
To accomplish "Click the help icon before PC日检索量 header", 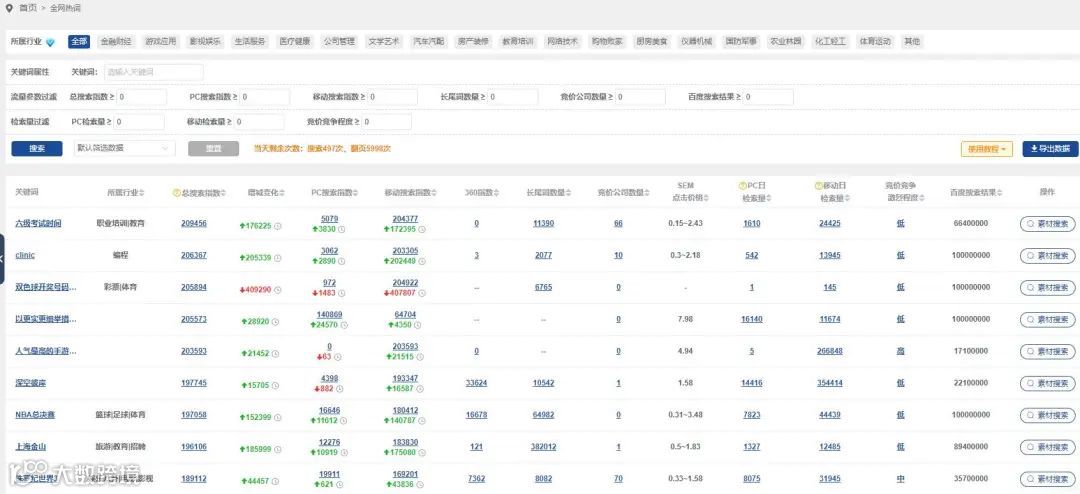I will click(742, 185).
